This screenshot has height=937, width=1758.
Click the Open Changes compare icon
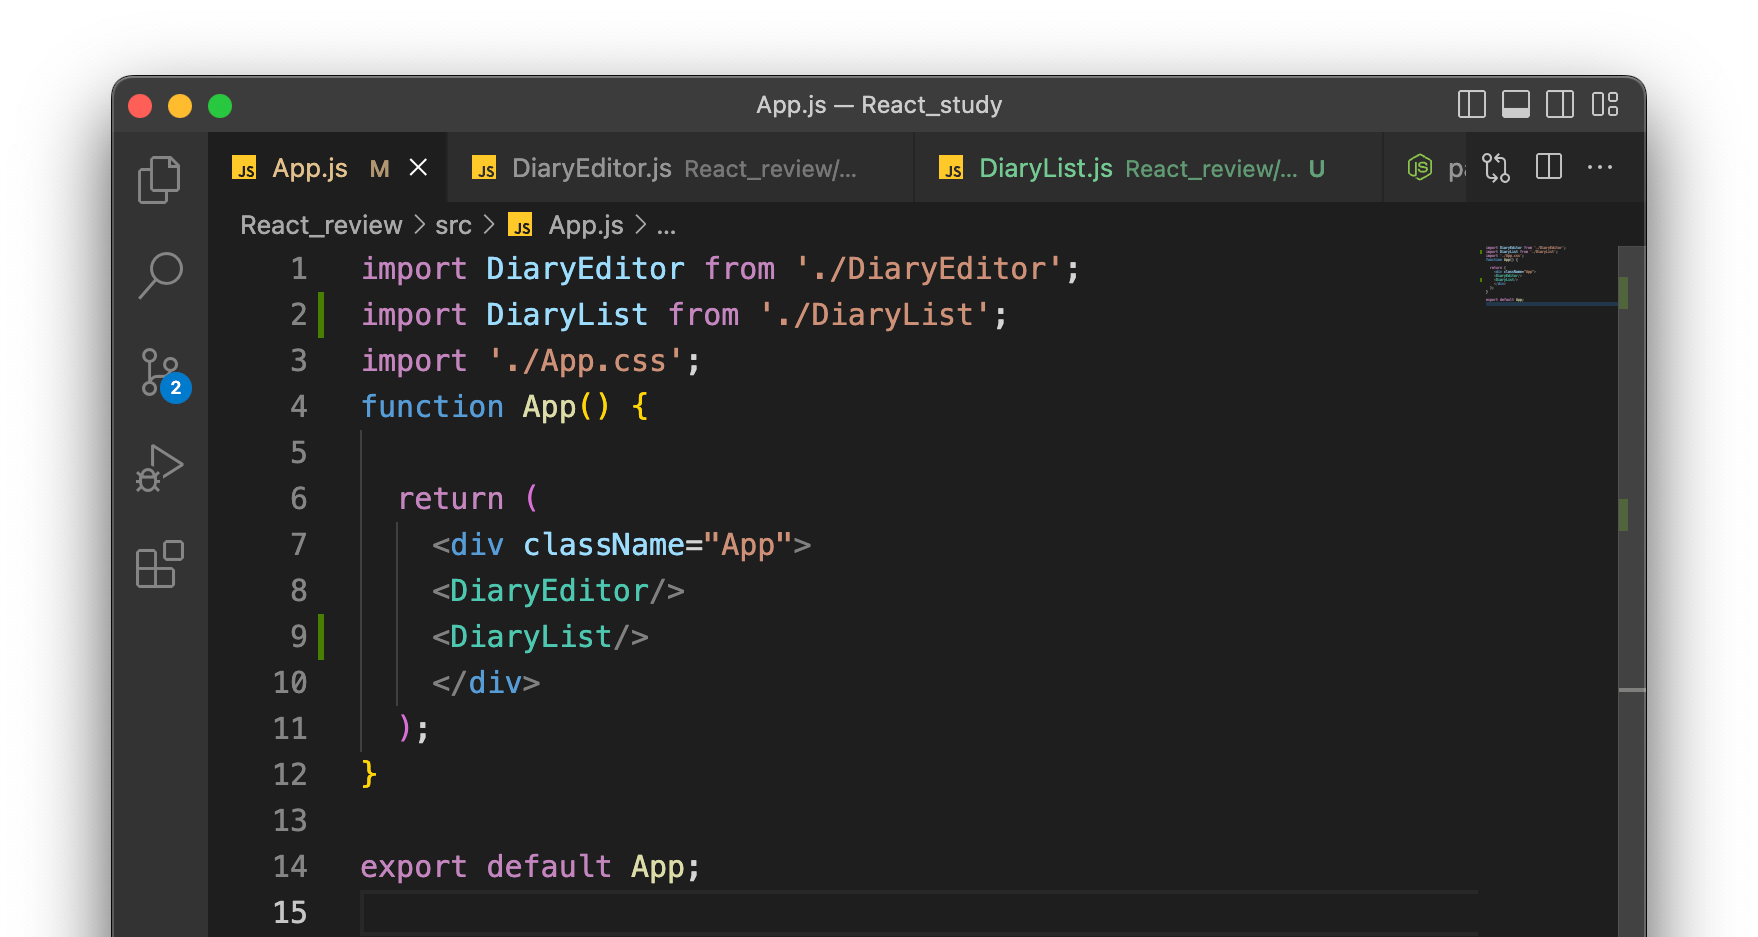[1496, 168]
